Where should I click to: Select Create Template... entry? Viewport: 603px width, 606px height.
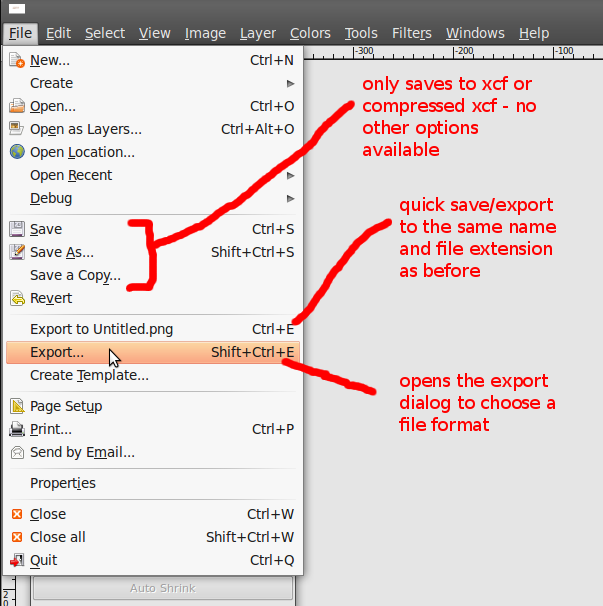coord(153,375)
